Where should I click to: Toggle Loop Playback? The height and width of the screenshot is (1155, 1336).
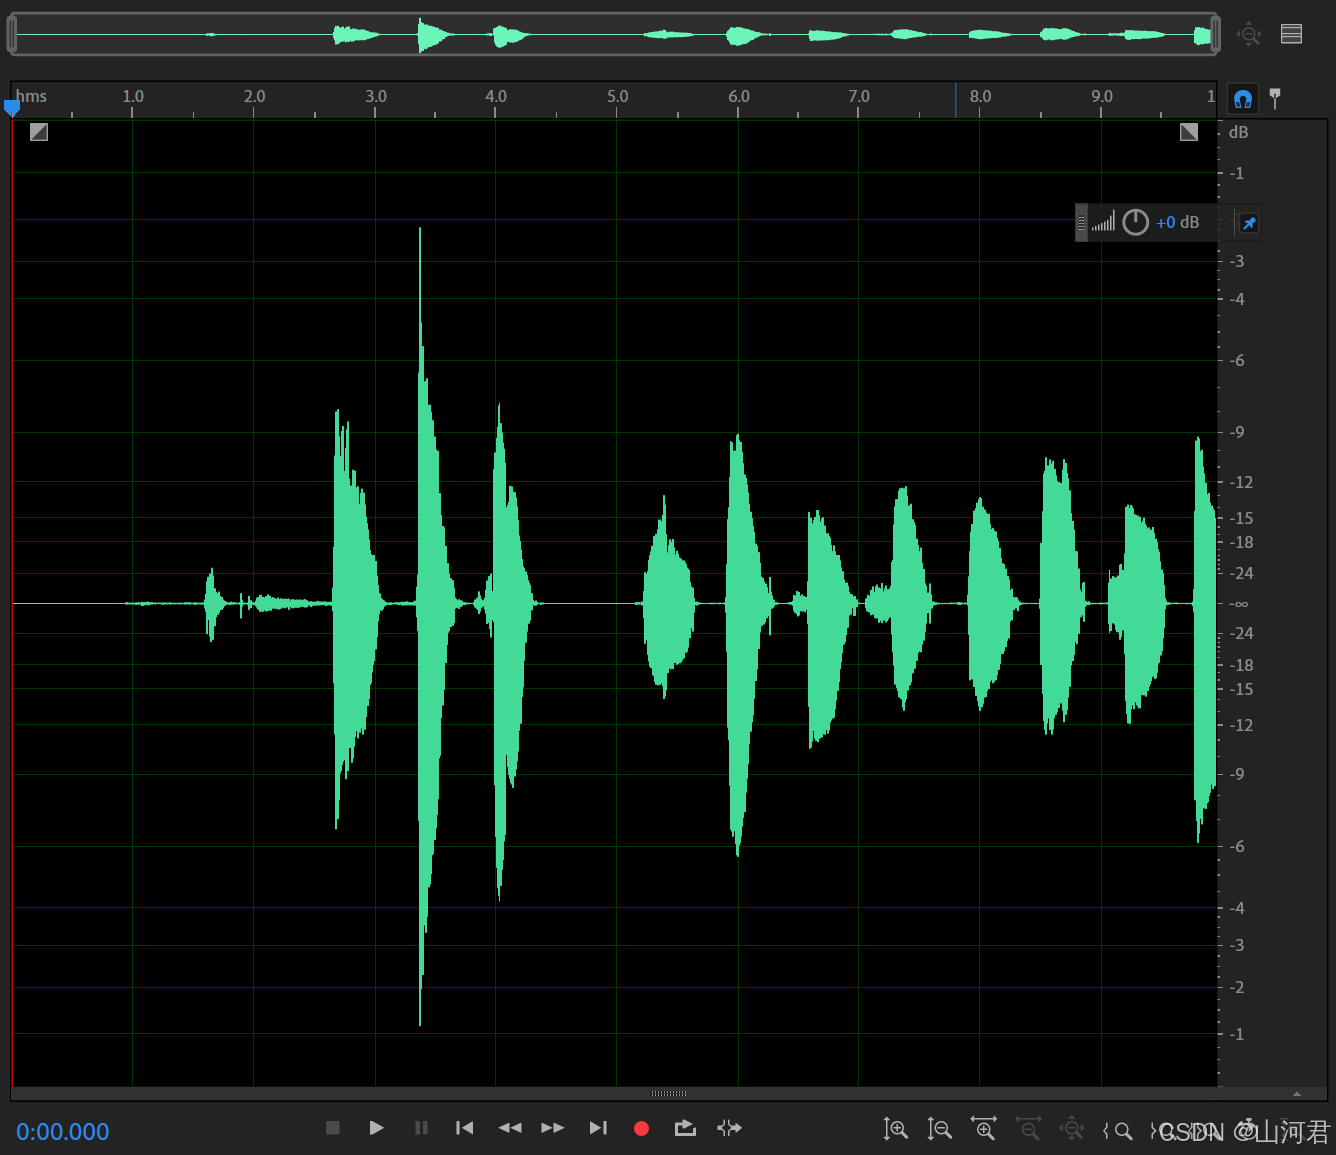point(685,1128)
